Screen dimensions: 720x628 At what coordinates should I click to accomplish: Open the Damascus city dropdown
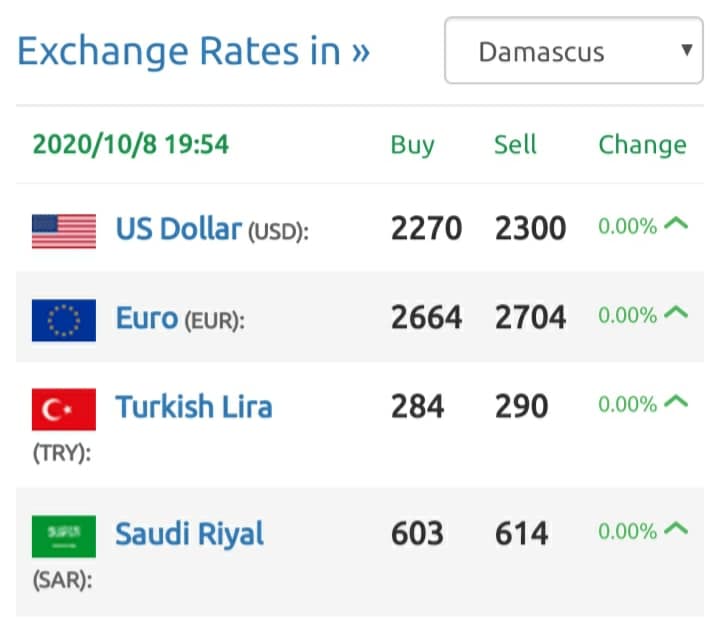[x=574, y=50]
